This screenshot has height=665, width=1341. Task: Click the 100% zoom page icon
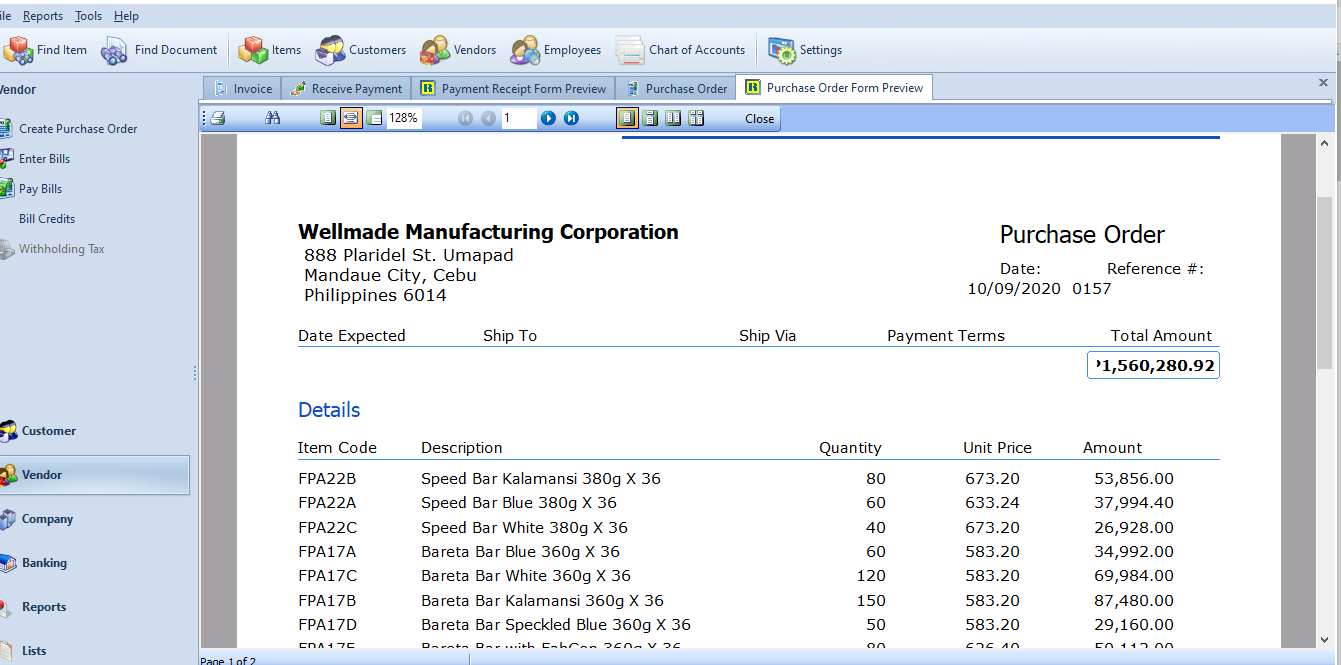(374, 118)
